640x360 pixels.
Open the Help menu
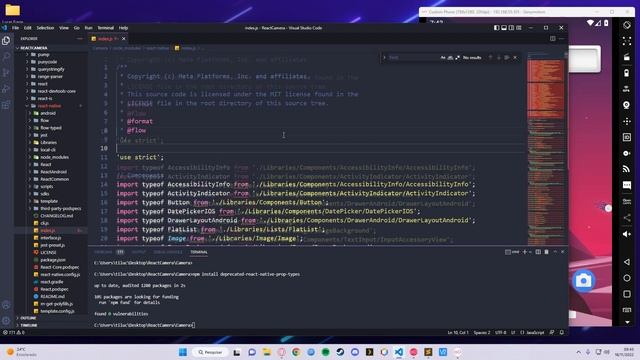[123, 28]
